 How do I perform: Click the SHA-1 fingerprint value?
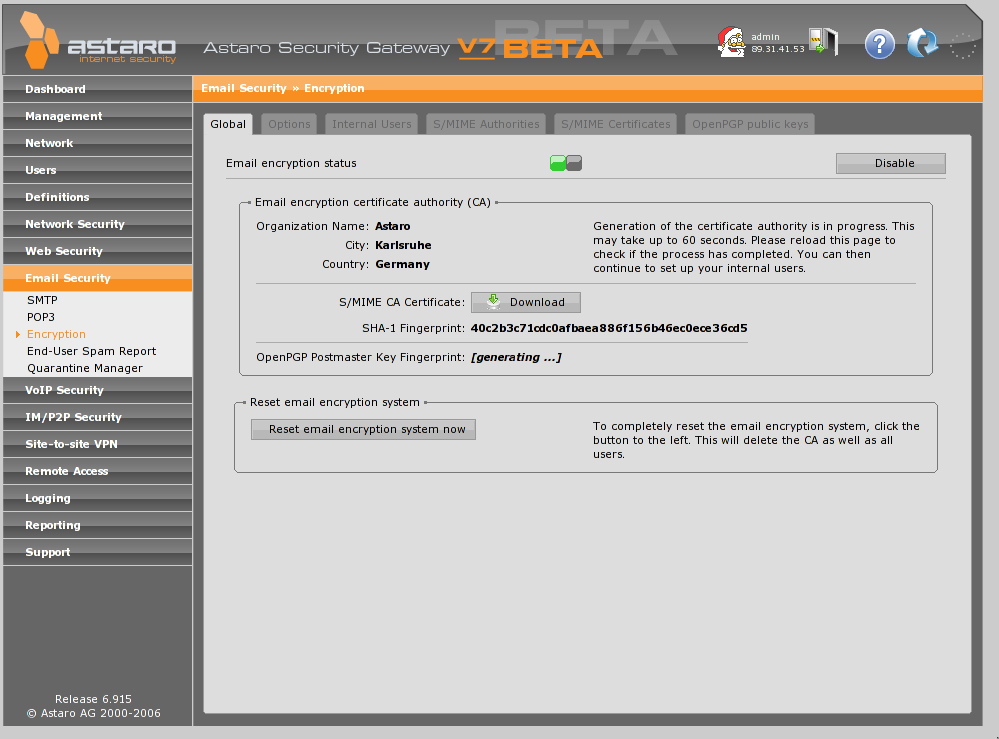[609, 329]
